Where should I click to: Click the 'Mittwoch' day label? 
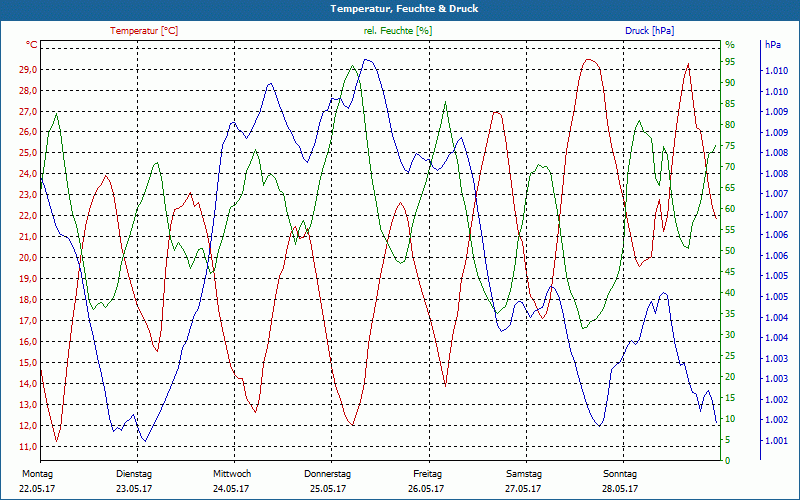232,474
